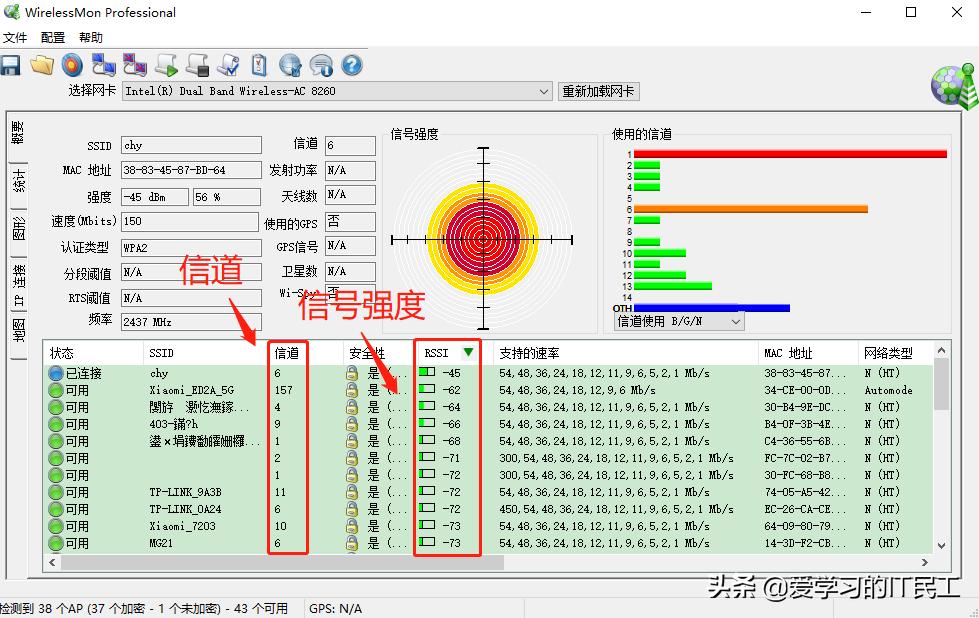Open a file using the folder toolbar icon
The height and width of the screenshot is (618, 979).
tap(41, 64)
